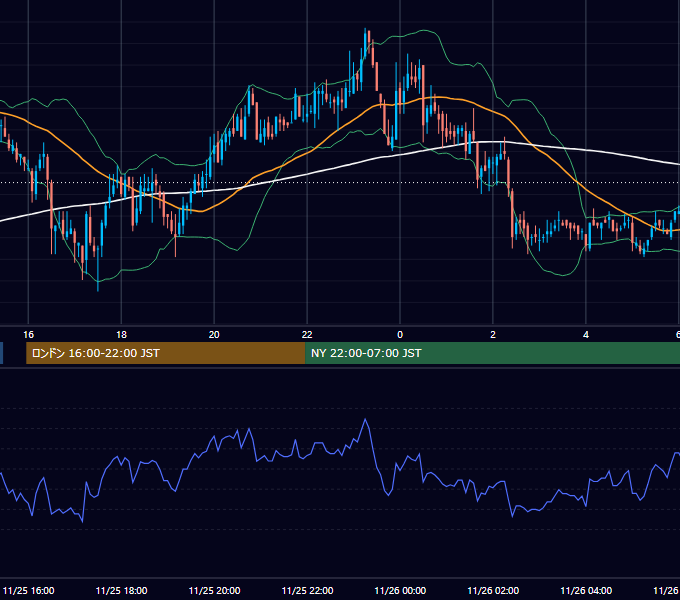Click the 16 hour label on chart axis
Screen dimensions: 680x600
point(28,335)
